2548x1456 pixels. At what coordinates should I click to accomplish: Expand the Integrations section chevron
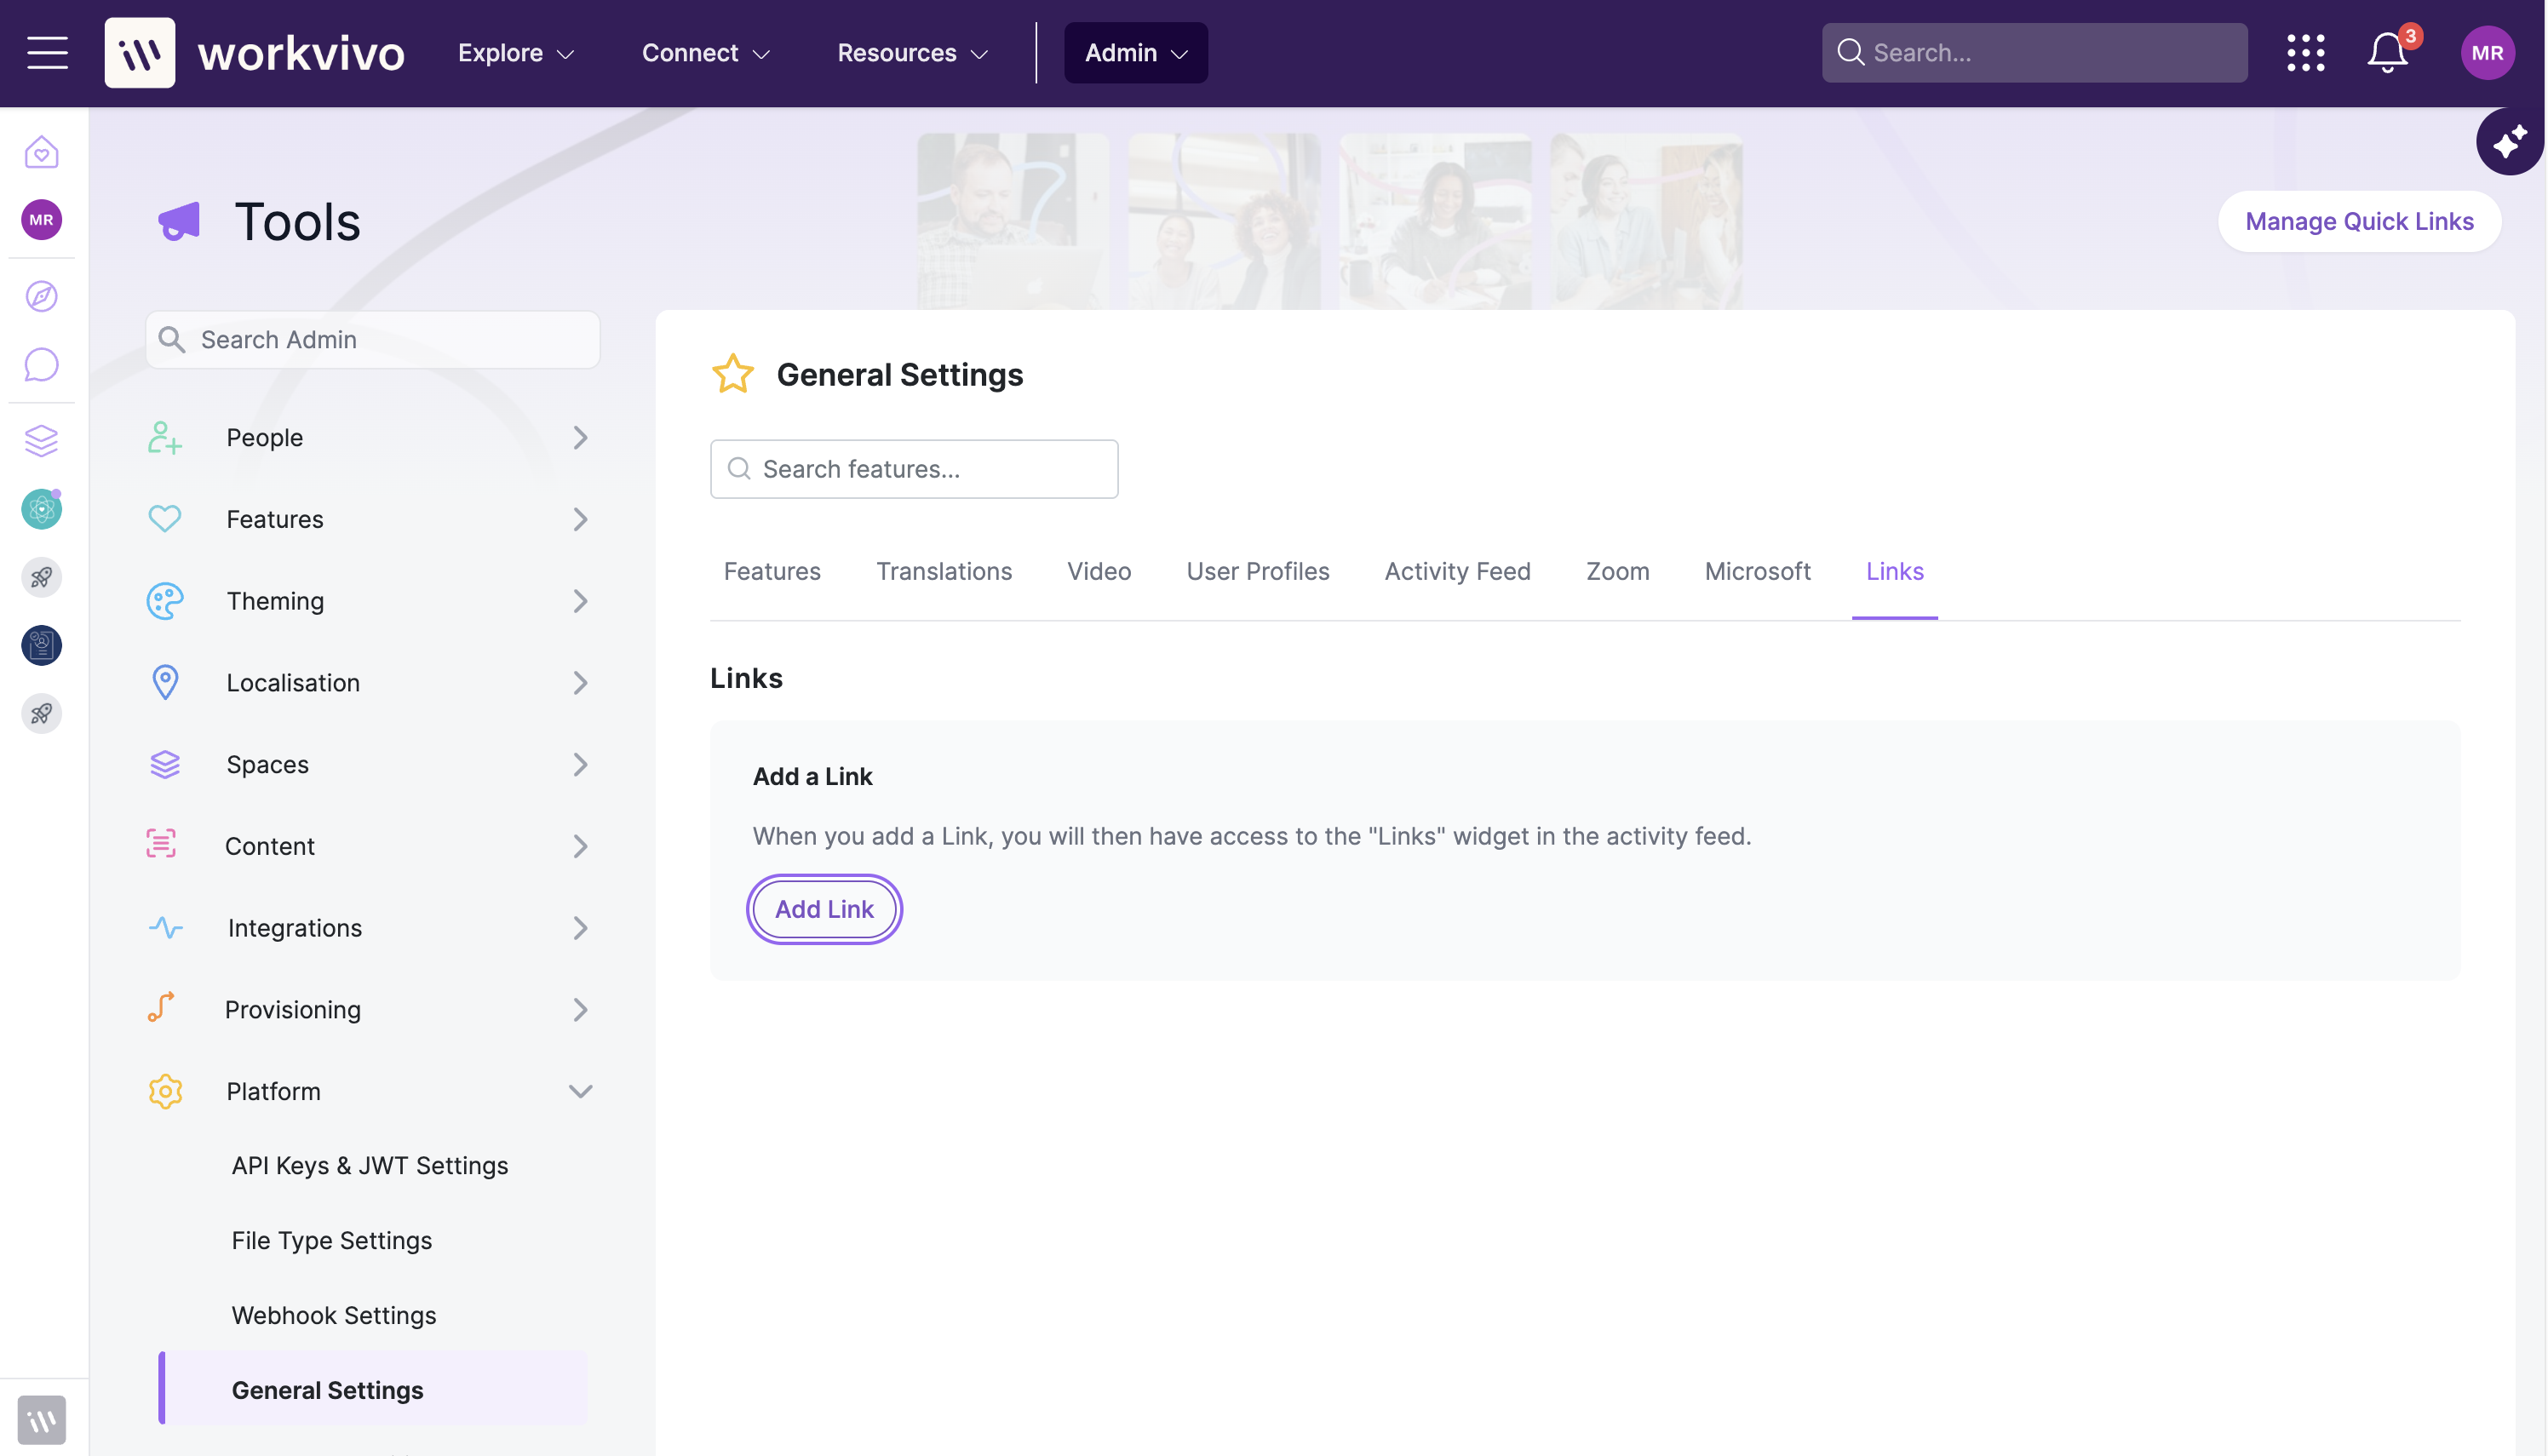[x=581, y=928]
